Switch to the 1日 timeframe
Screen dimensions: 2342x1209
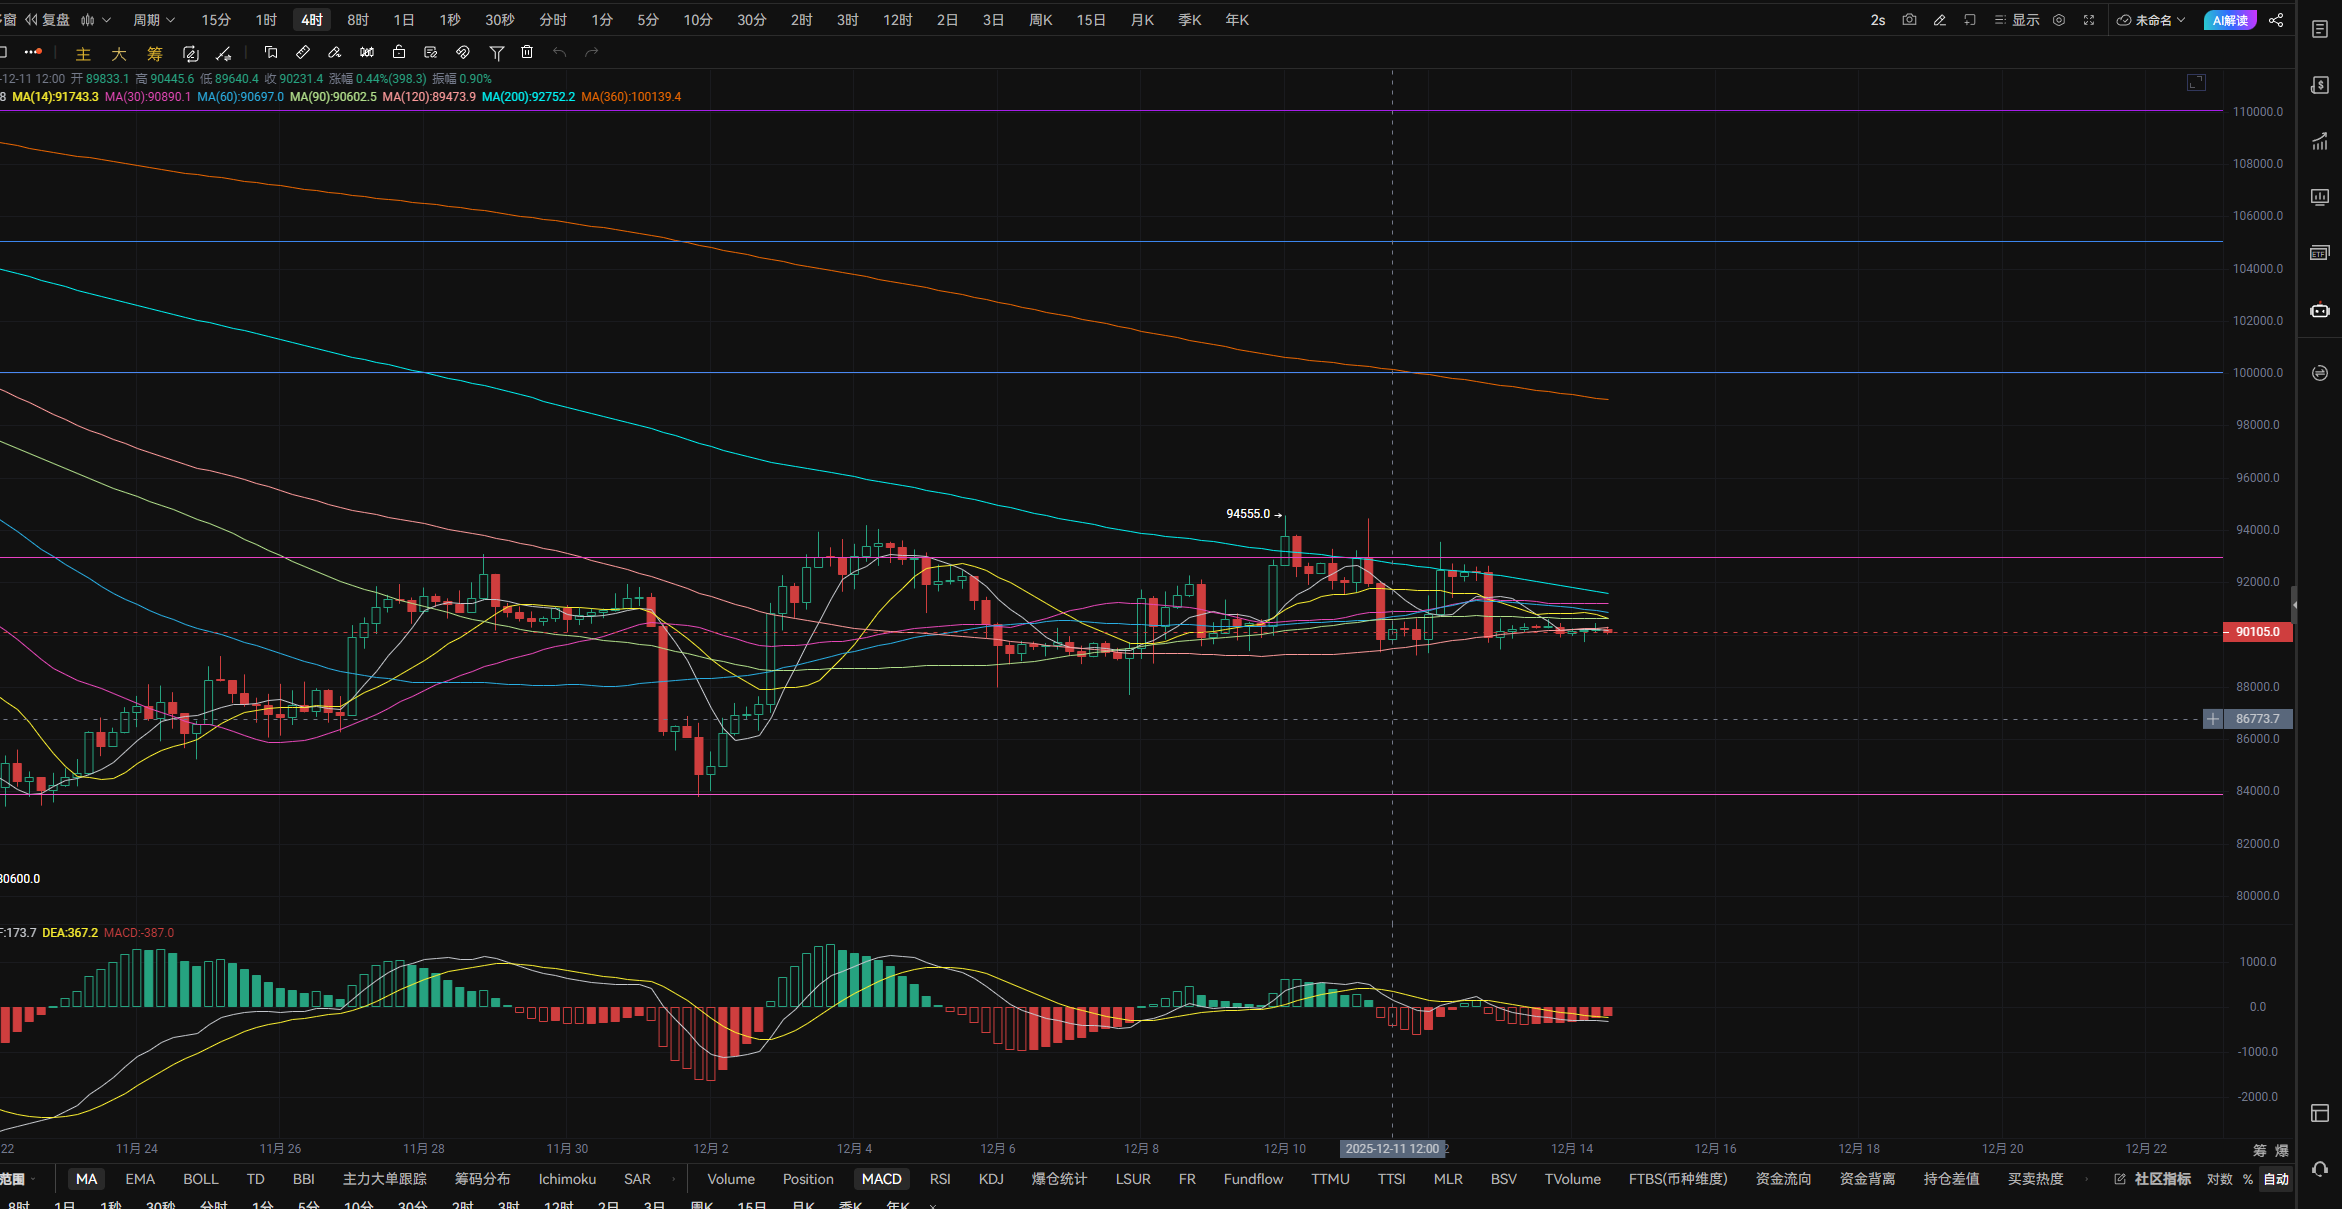[x=404, y=20]
